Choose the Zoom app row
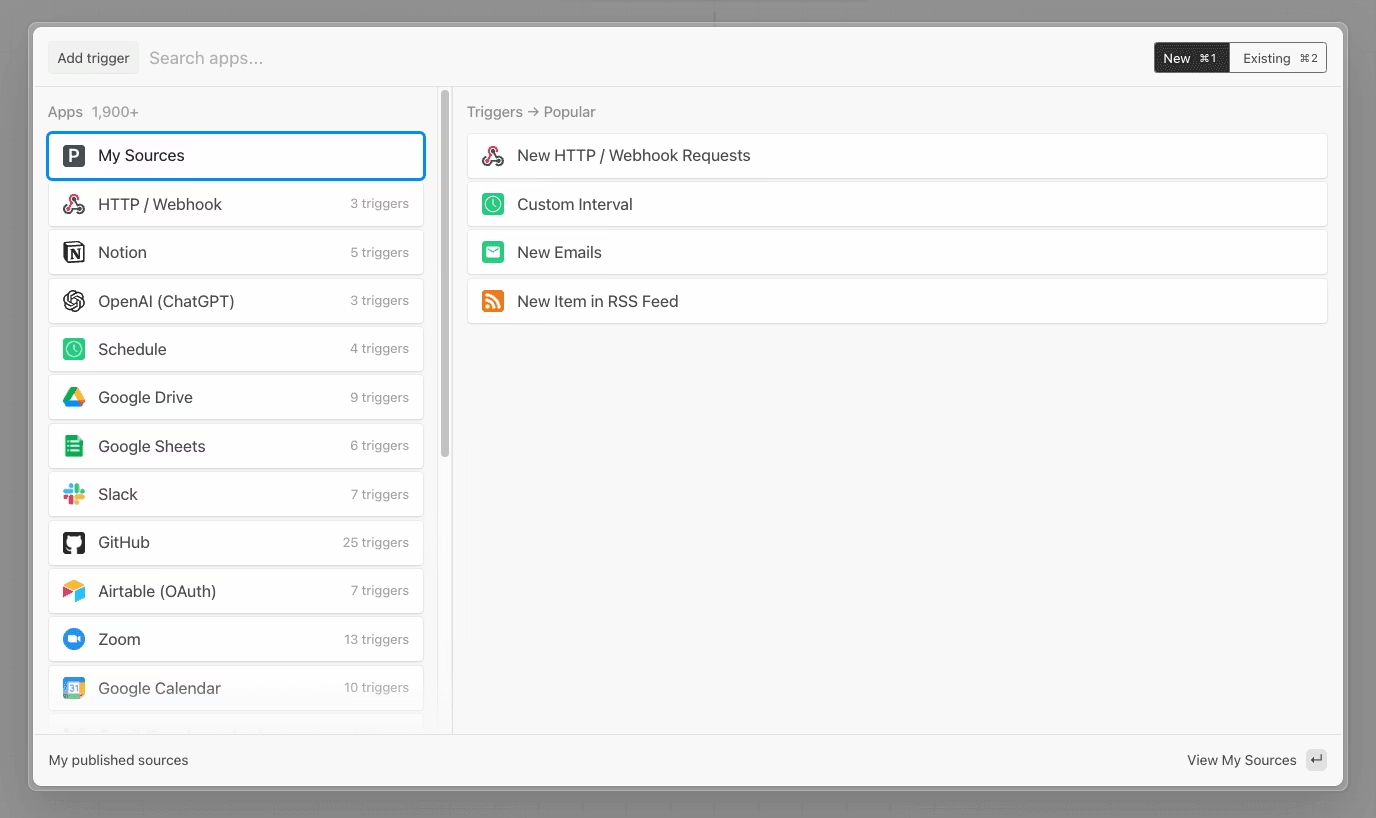The image size is (1376, 818). [x=236, y=639]
